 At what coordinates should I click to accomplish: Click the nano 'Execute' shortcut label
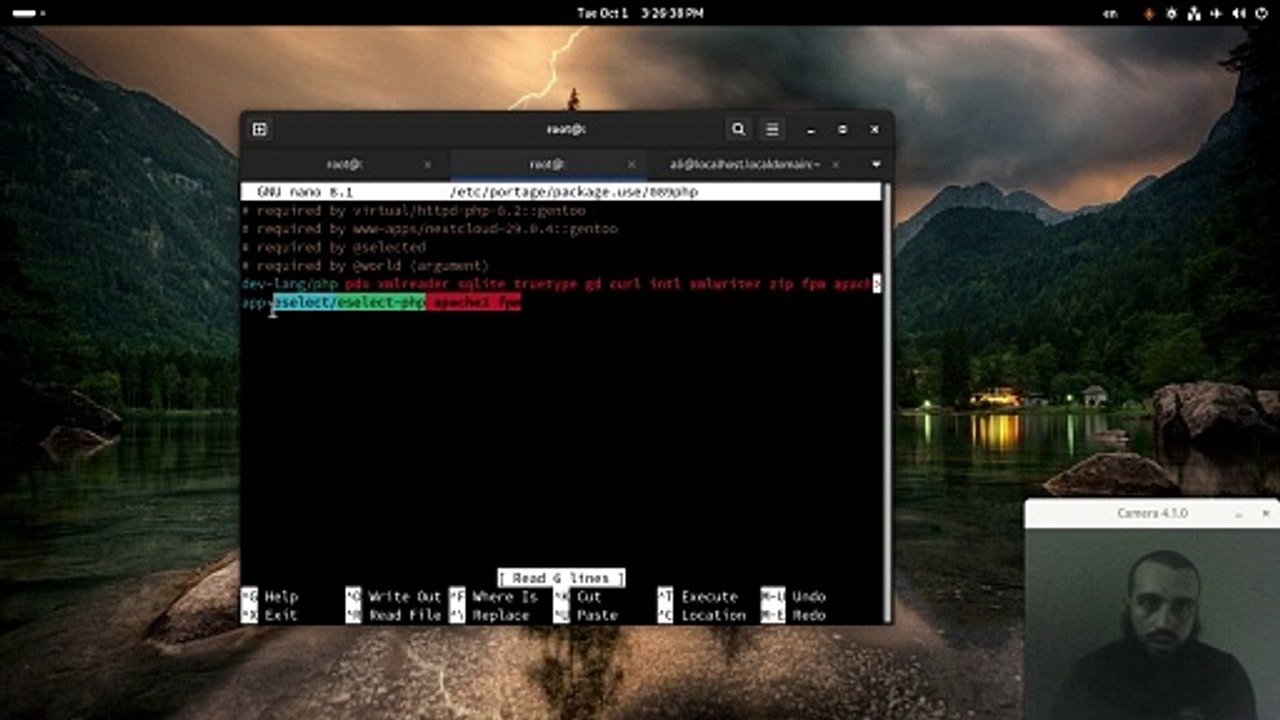tap(709, 597)
